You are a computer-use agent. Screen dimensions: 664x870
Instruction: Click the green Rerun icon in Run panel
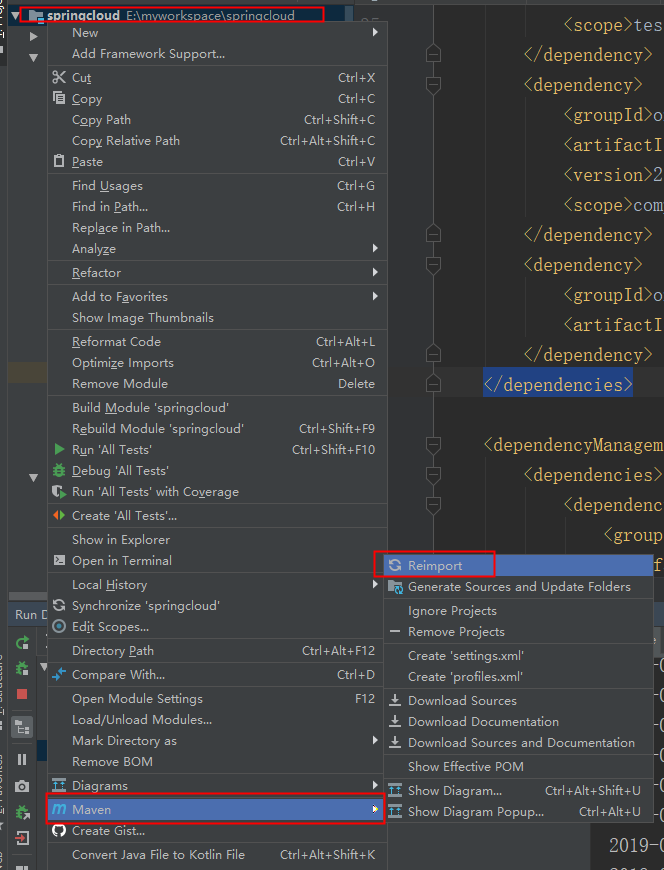[22, 643]
